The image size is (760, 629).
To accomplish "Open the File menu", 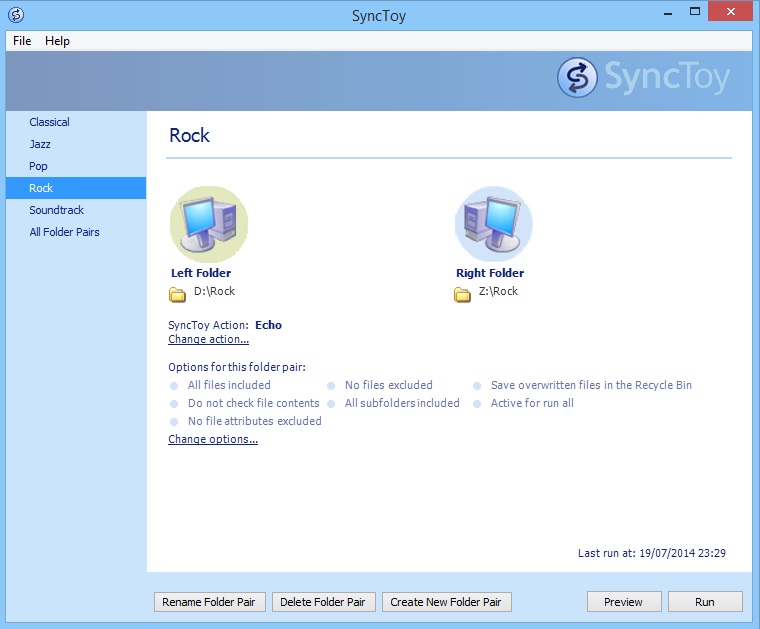I will [x=22, y=41].
